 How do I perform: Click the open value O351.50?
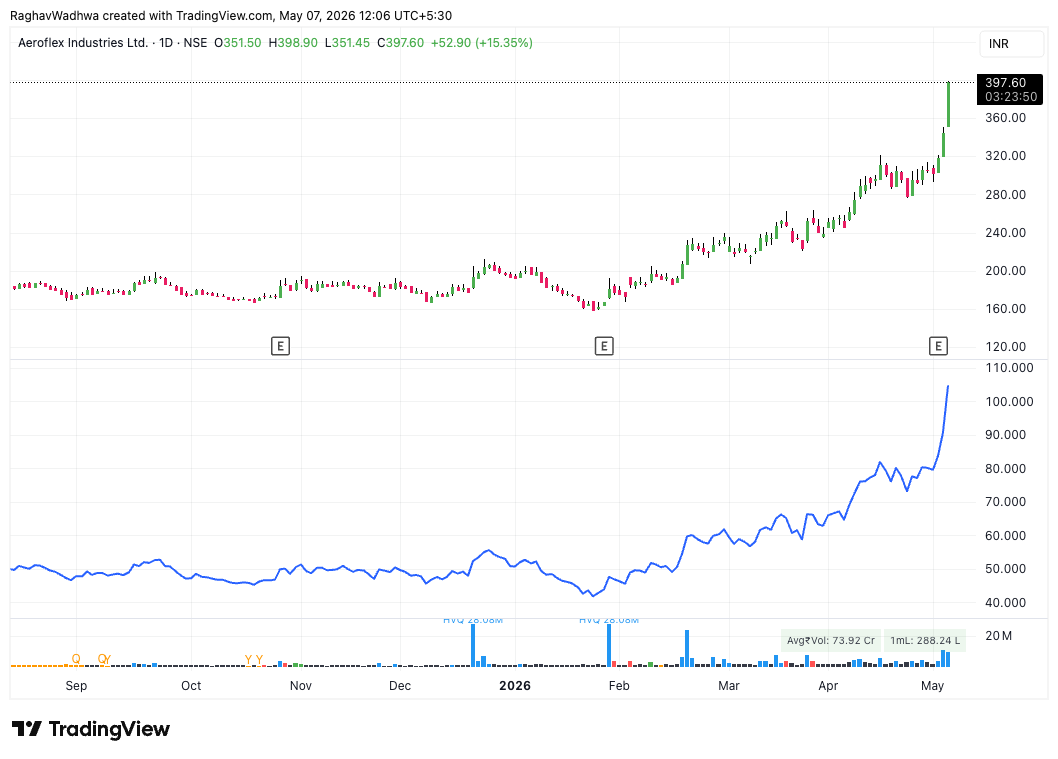pos(238,43)
